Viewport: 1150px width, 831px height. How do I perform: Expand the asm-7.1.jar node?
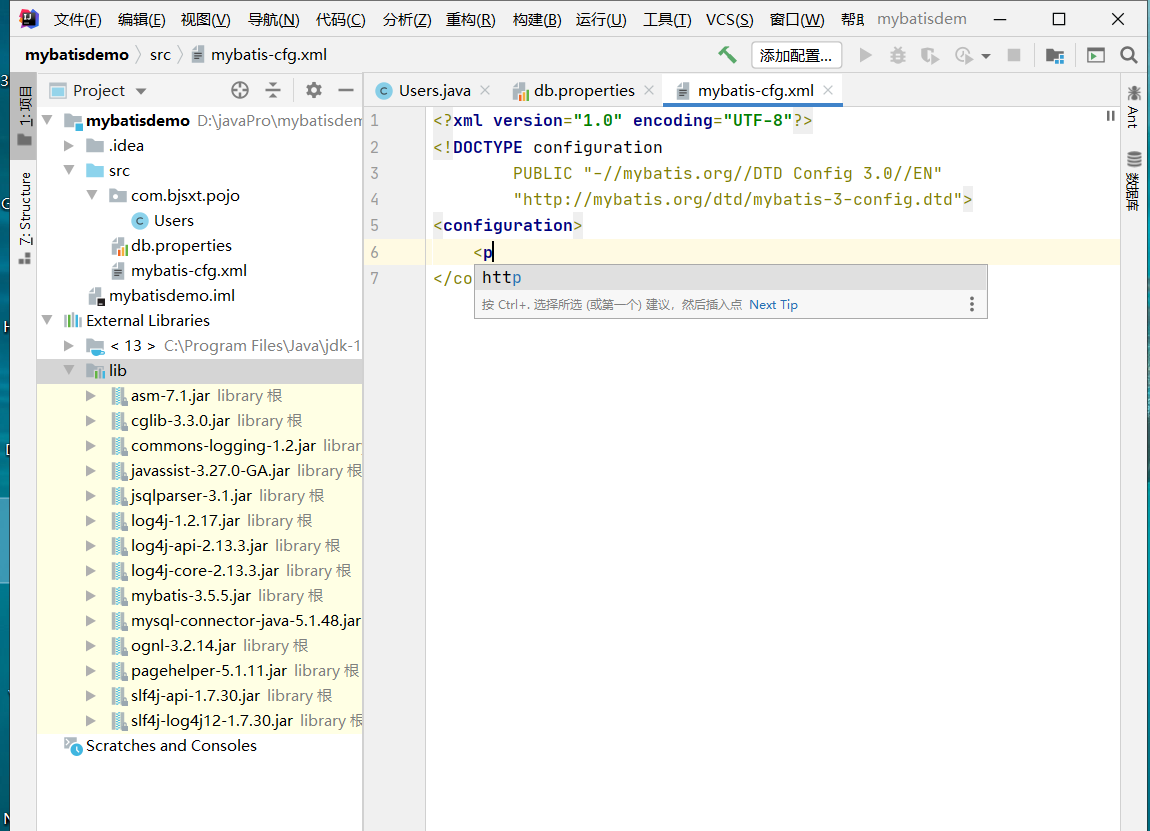(x=91, y=395)
